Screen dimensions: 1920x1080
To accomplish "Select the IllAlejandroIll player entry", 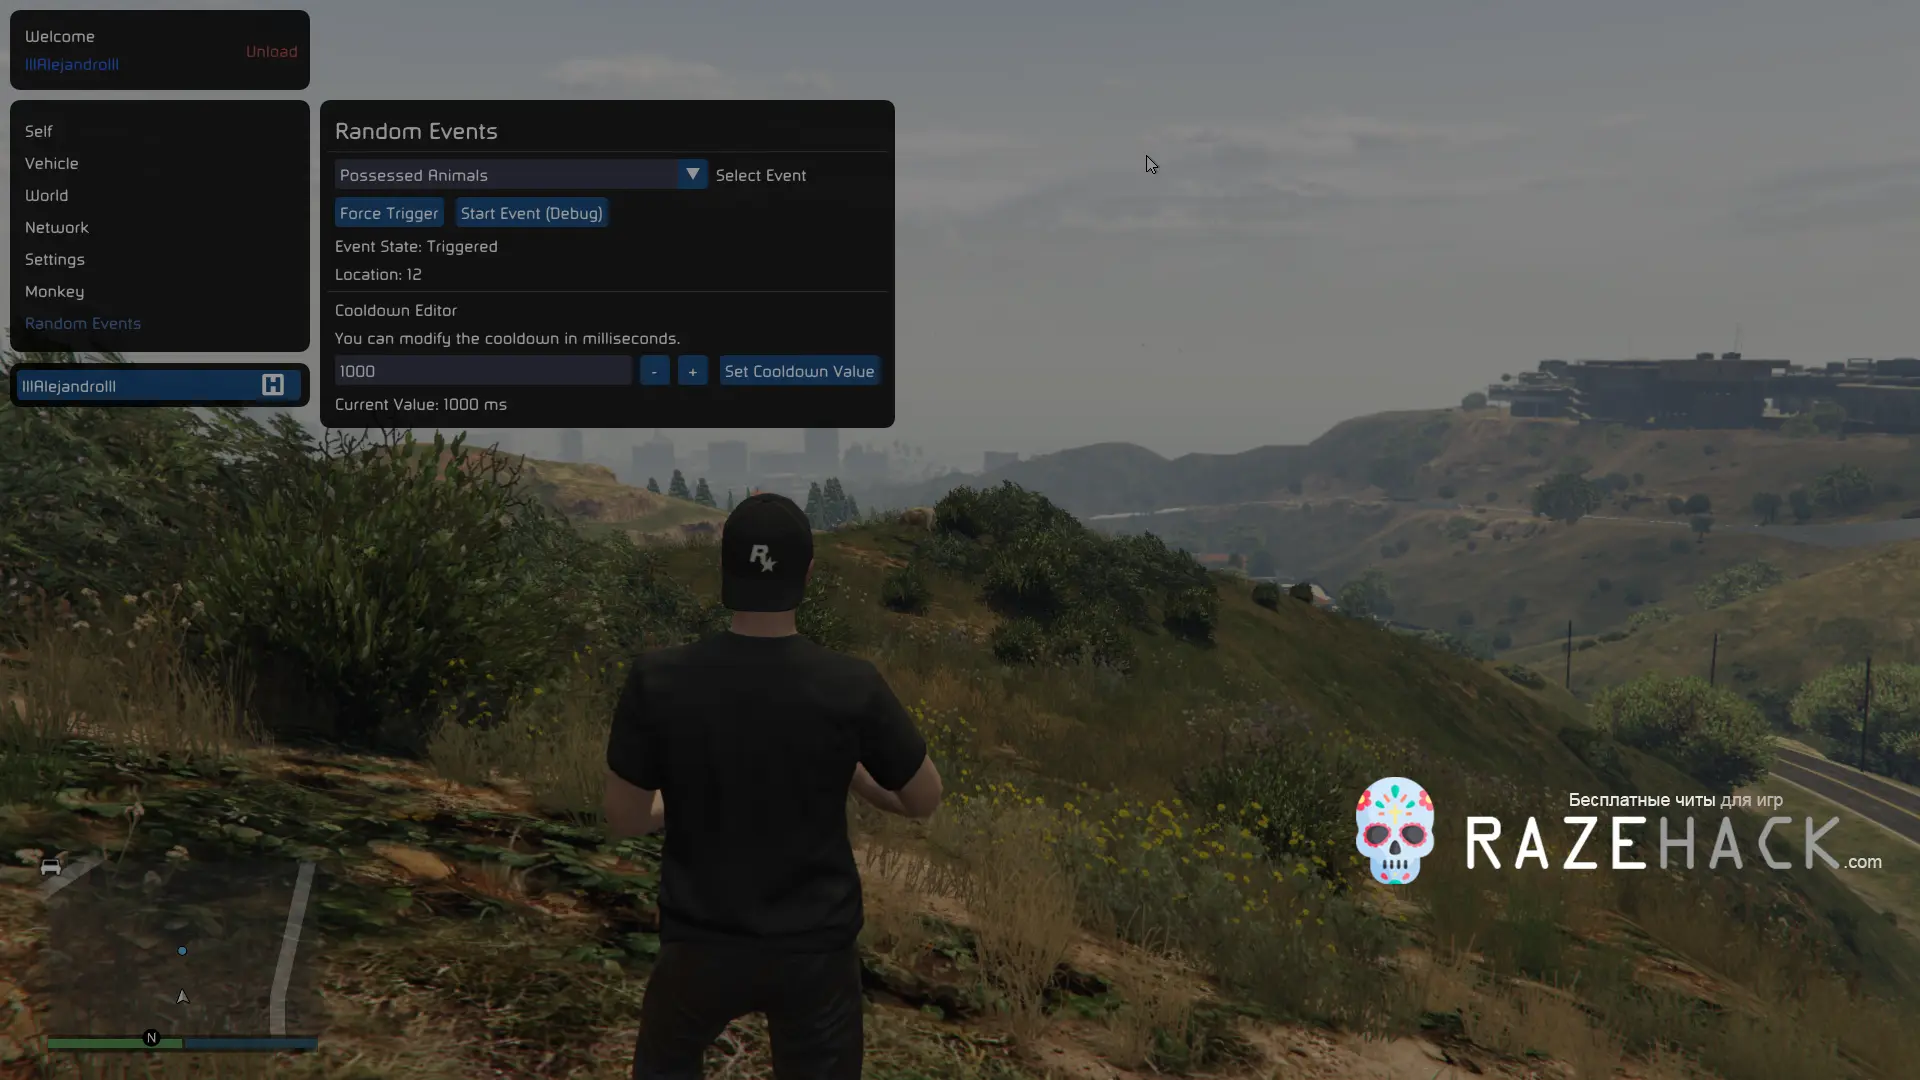I will (149, 385).
